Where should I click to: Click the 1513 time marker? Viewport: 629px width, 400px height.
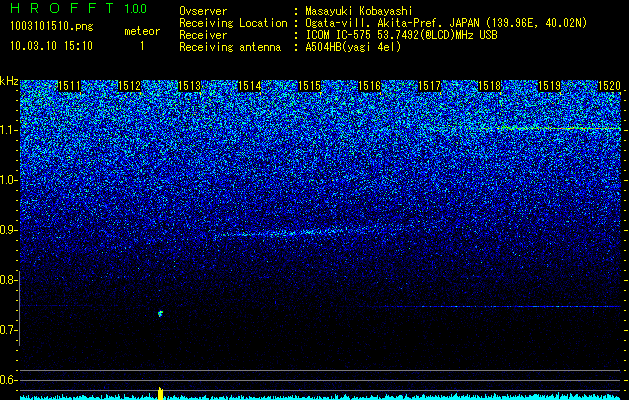[x=189, y=86]
